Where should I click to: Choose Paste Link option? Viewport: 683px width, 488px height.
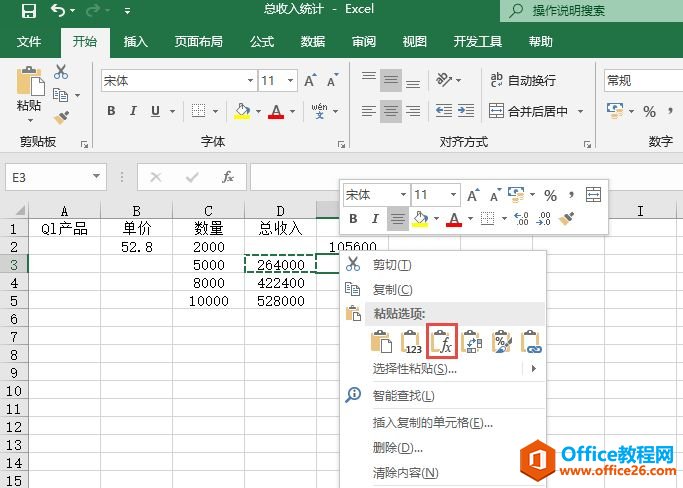click(x=531, y=342)
